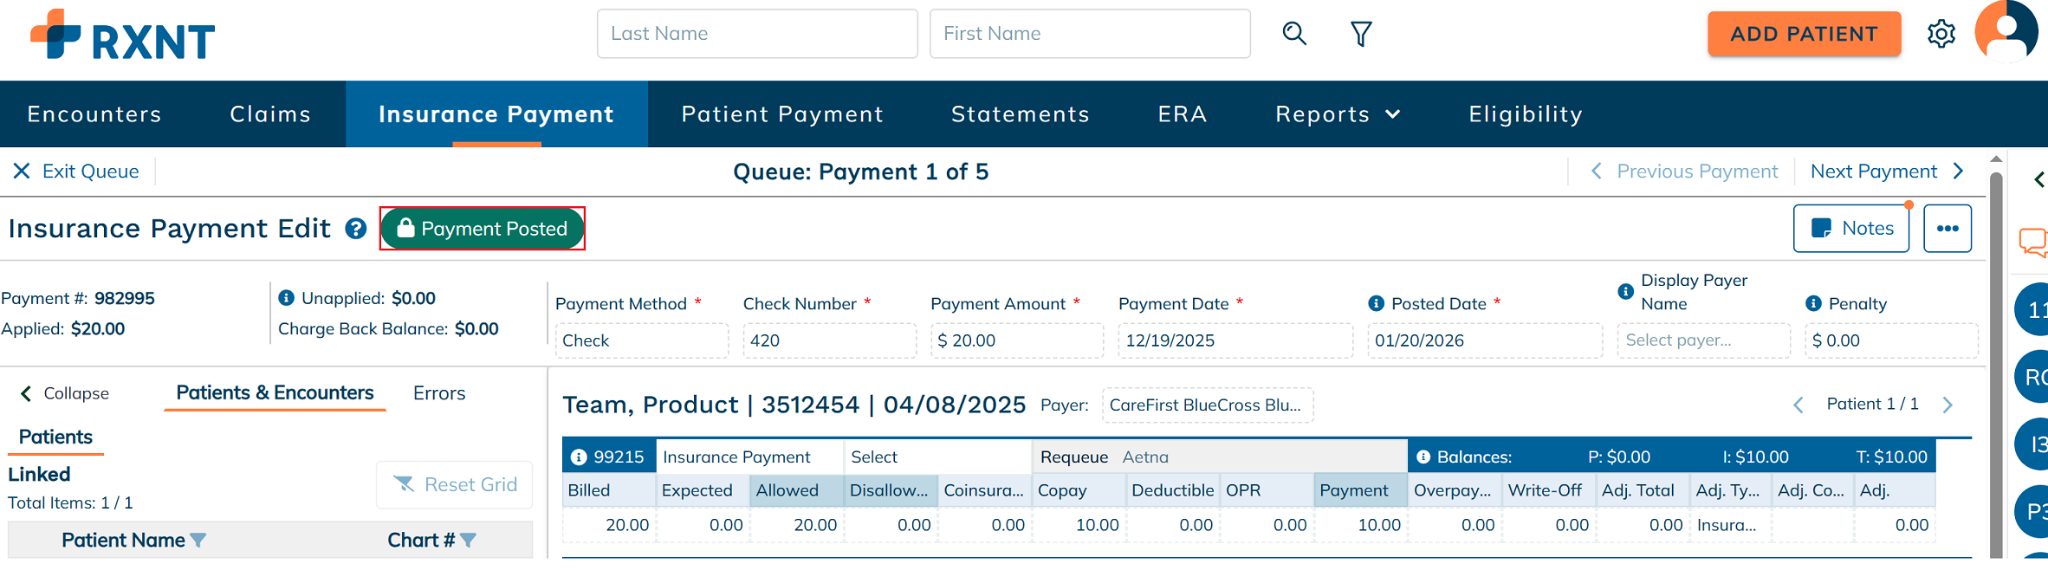Open the chat bubble icon in sidebar
2048x568 pixels.
pyautogui.click(x=2032, y=241)
